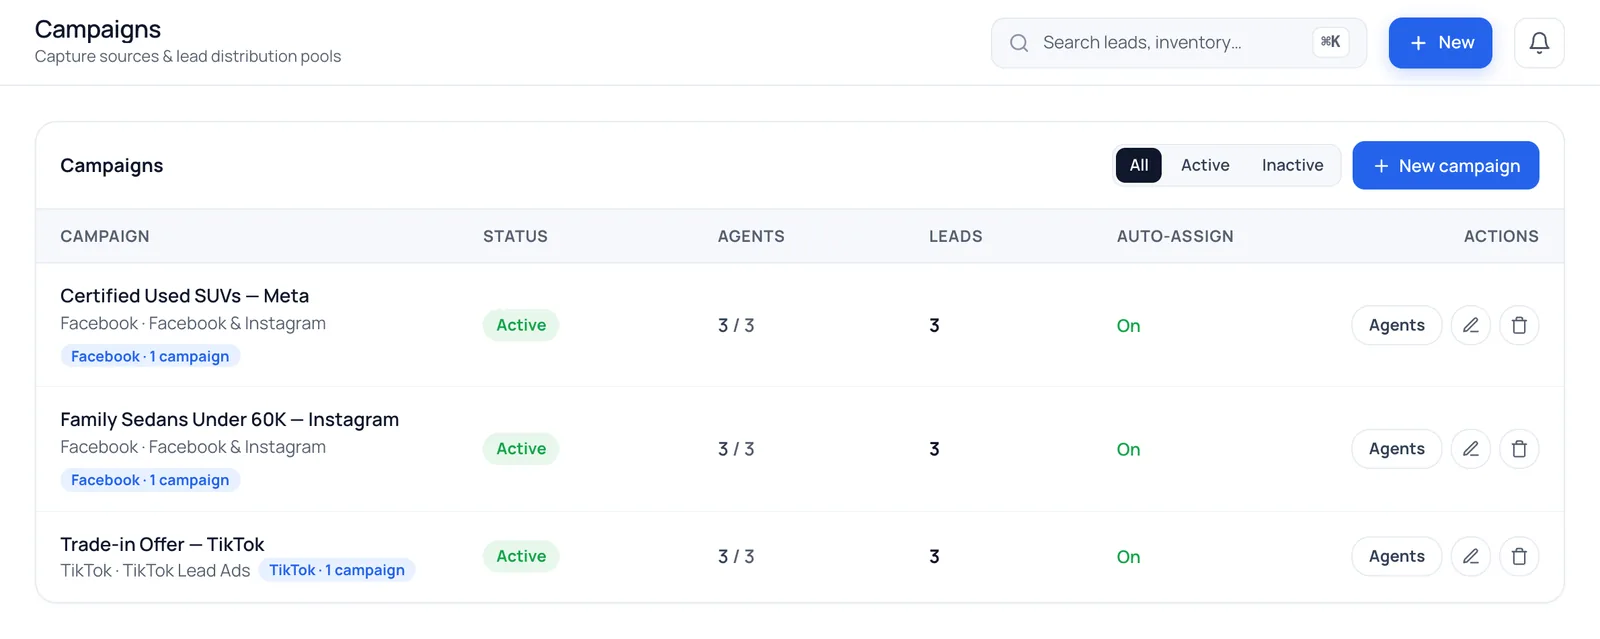Click 3 / 3 agents for Certified Used SUVs
1600x639 pixels.
(x=736, y=325)
